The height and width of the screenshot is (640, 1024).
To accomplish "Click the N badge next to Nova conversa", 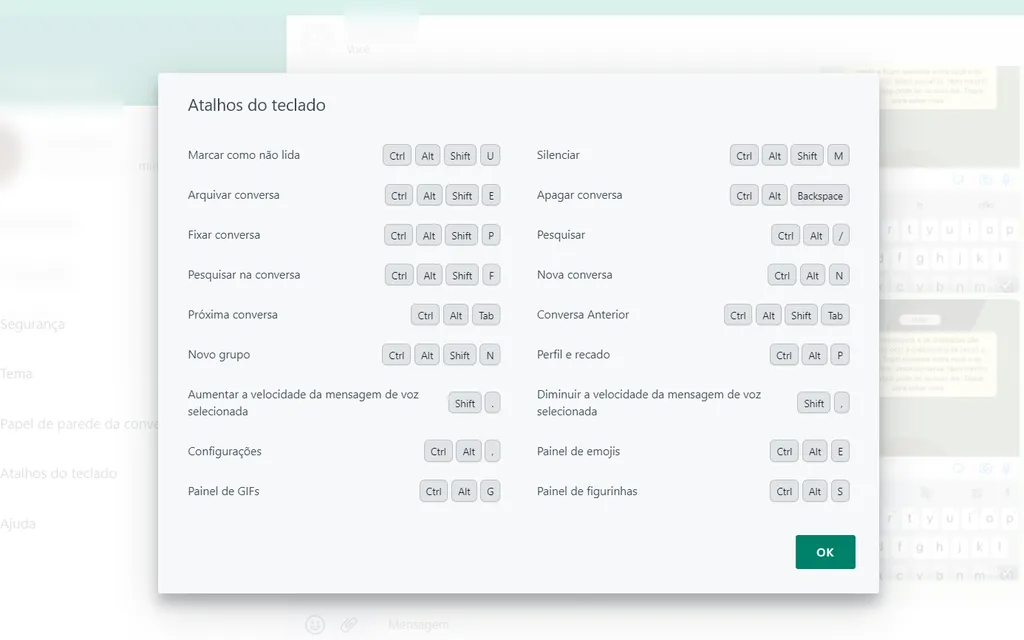I will [x=839, y=274].
